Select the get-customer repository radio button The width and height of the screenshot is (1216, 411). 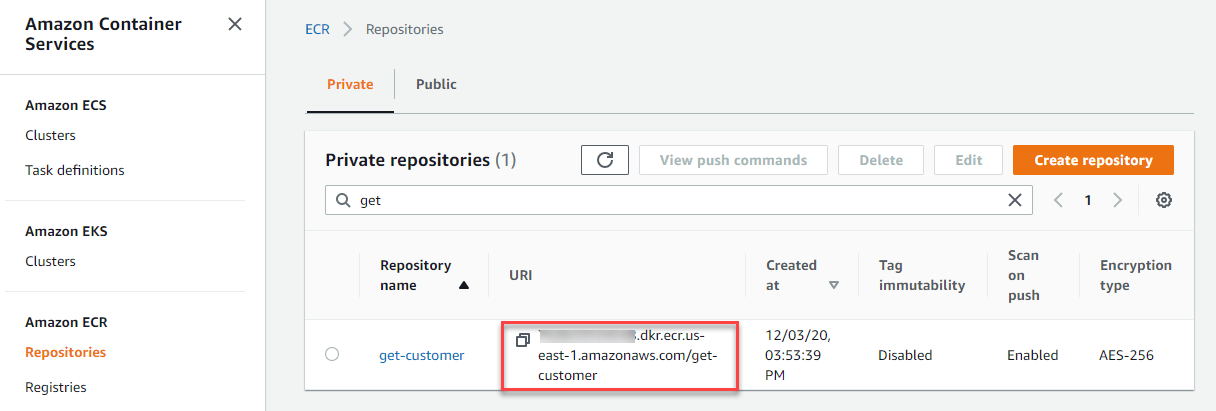pos(332,354)
